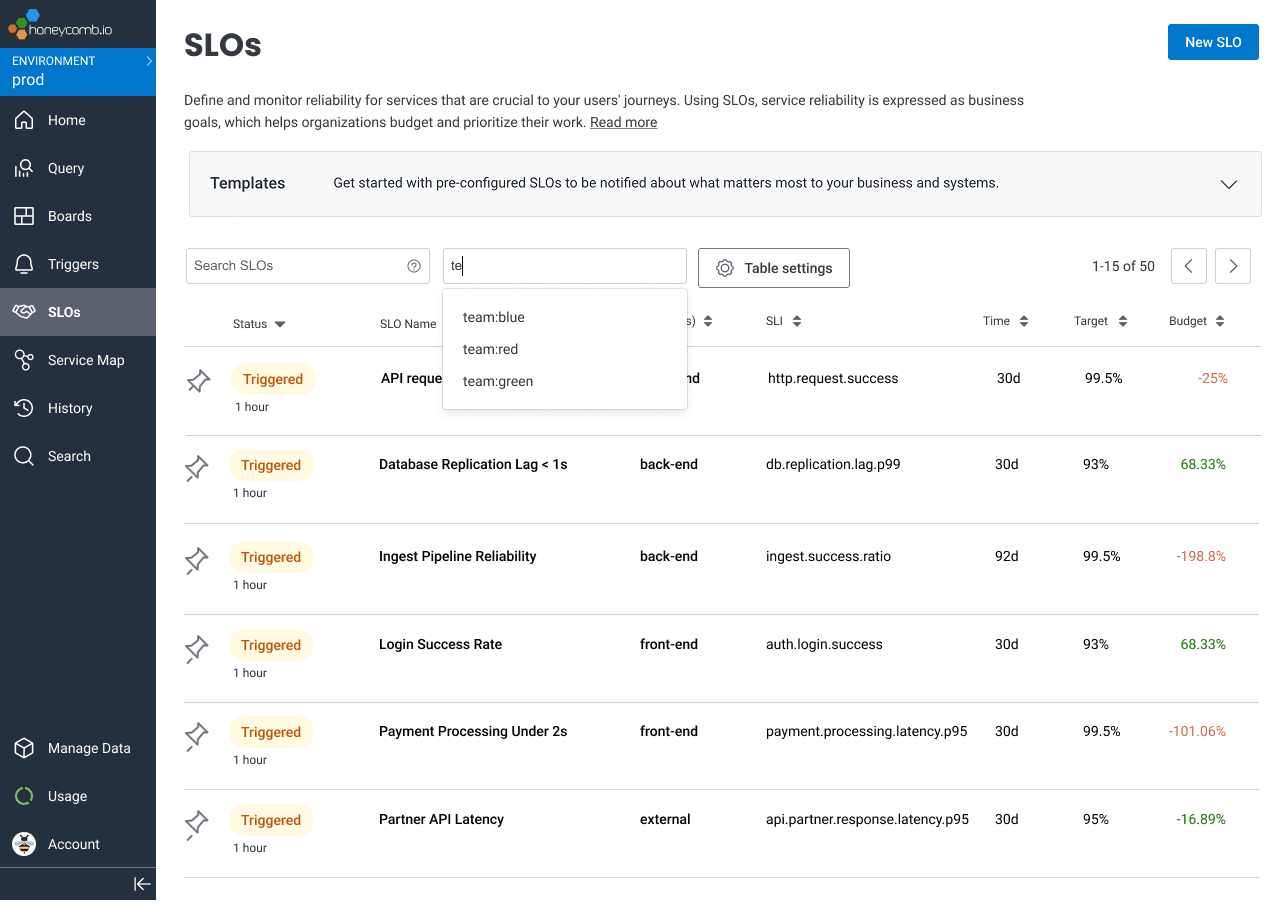Open the Query icon in sidebar
The height and width of the screenshot is (910, 1280).
(24, 168)
